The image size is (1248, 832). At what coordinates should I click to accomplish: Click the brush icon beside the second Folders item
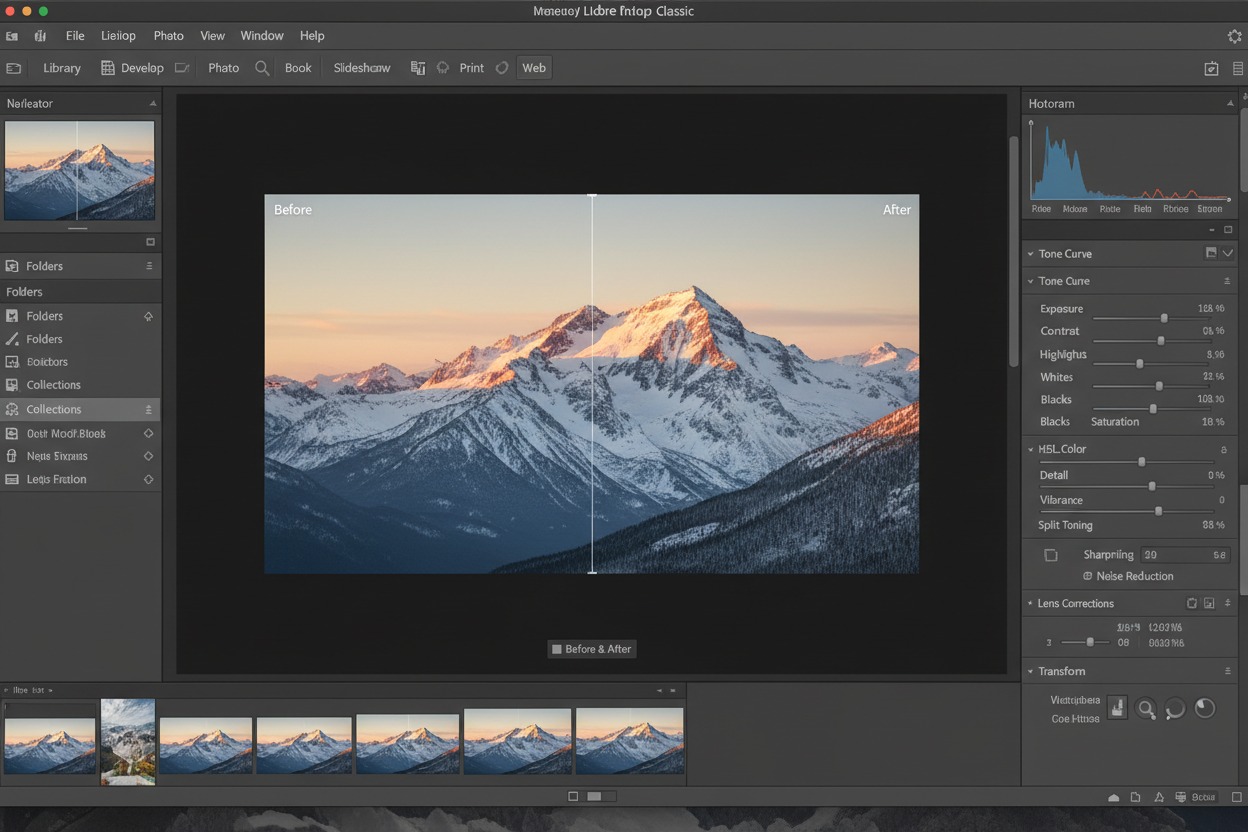(x=12, y=339)
